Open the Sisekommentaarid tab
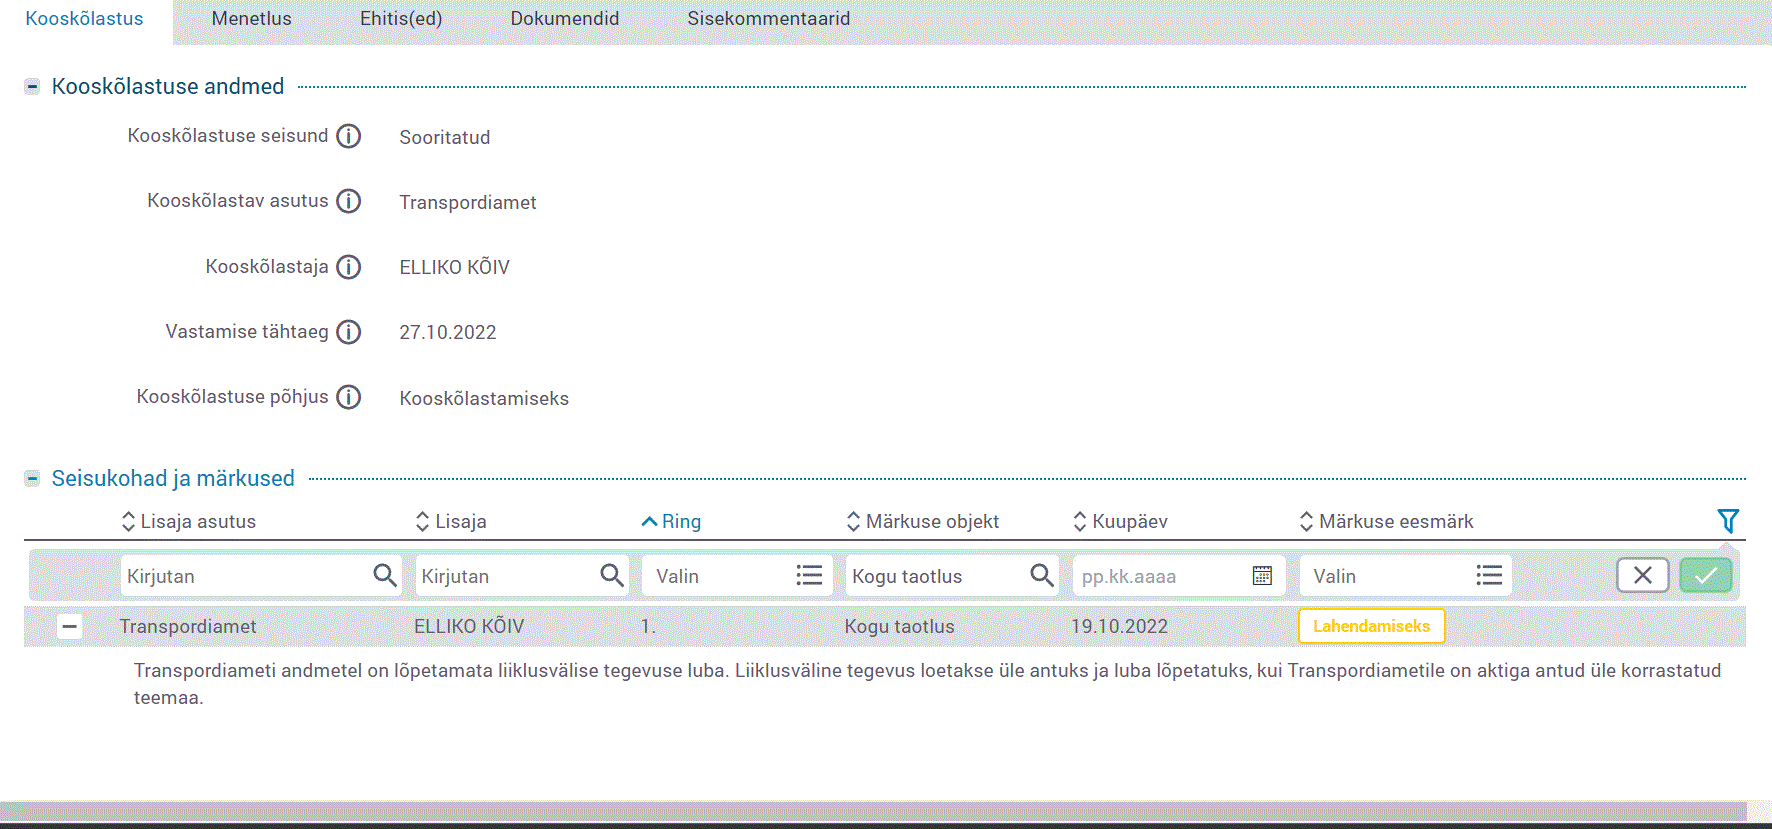Viewport: 1772px width, 829px height. (769, 19)
